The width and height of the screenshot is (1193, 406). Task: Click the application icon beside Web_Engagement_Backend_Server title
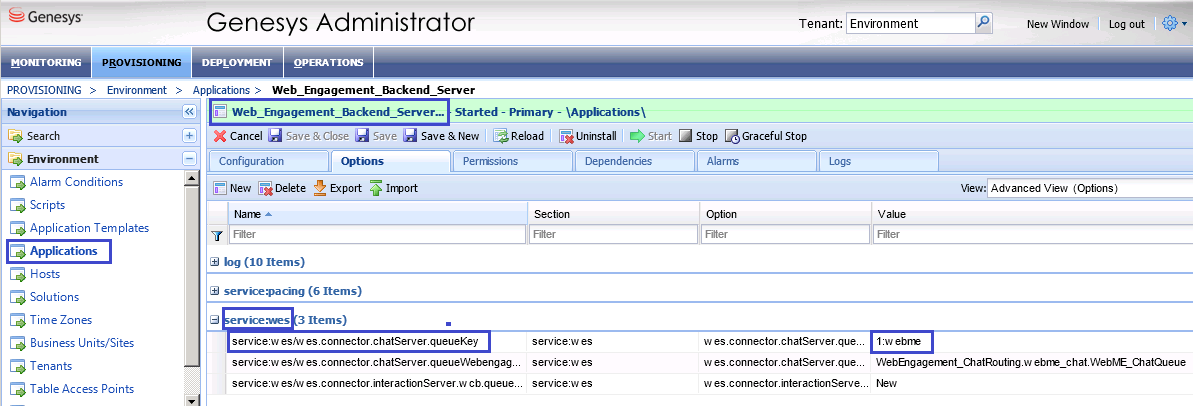tap(220, 113)
